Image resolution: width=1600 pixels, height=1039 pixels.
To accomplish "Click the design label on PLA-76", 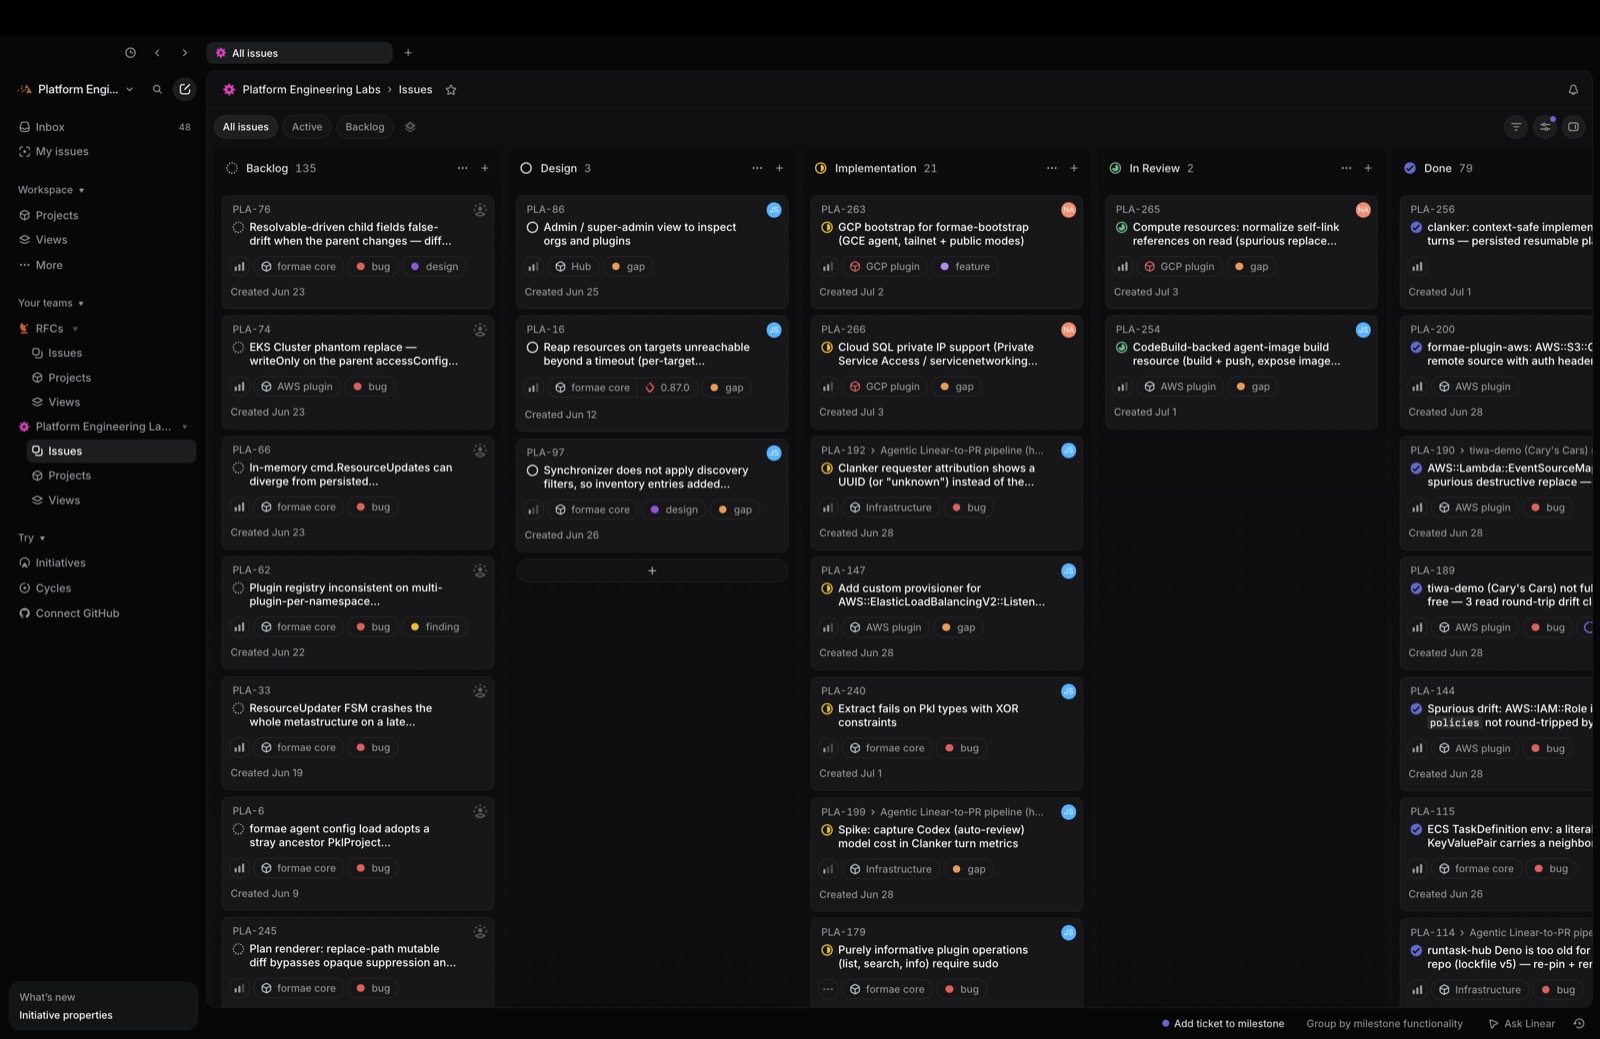I will coord(434,267).
